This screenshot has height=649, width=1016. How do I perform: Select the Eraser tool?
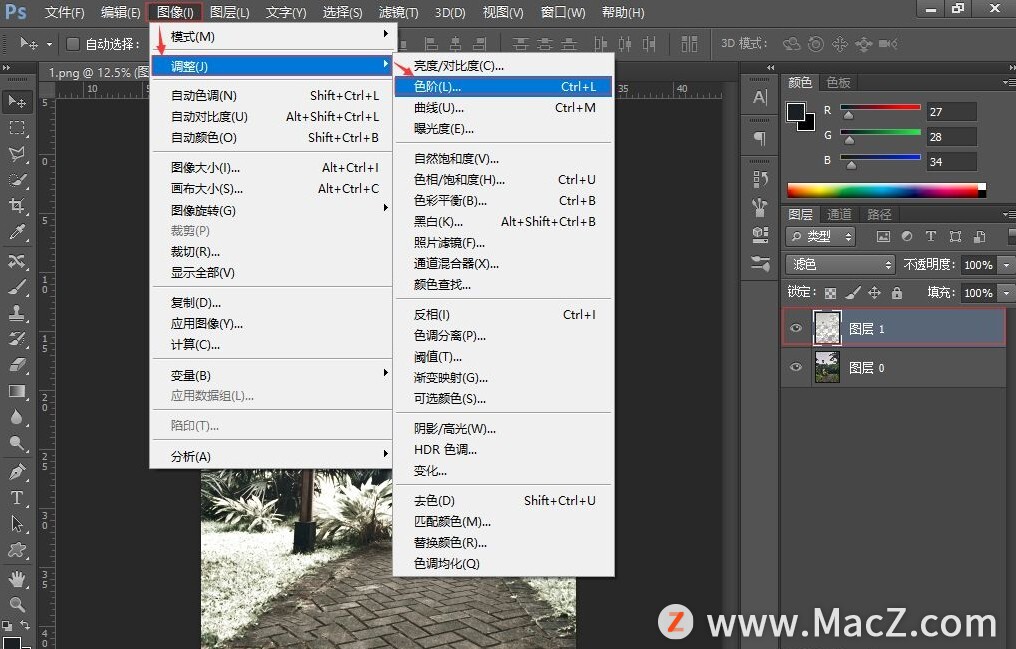coord(17,365)
